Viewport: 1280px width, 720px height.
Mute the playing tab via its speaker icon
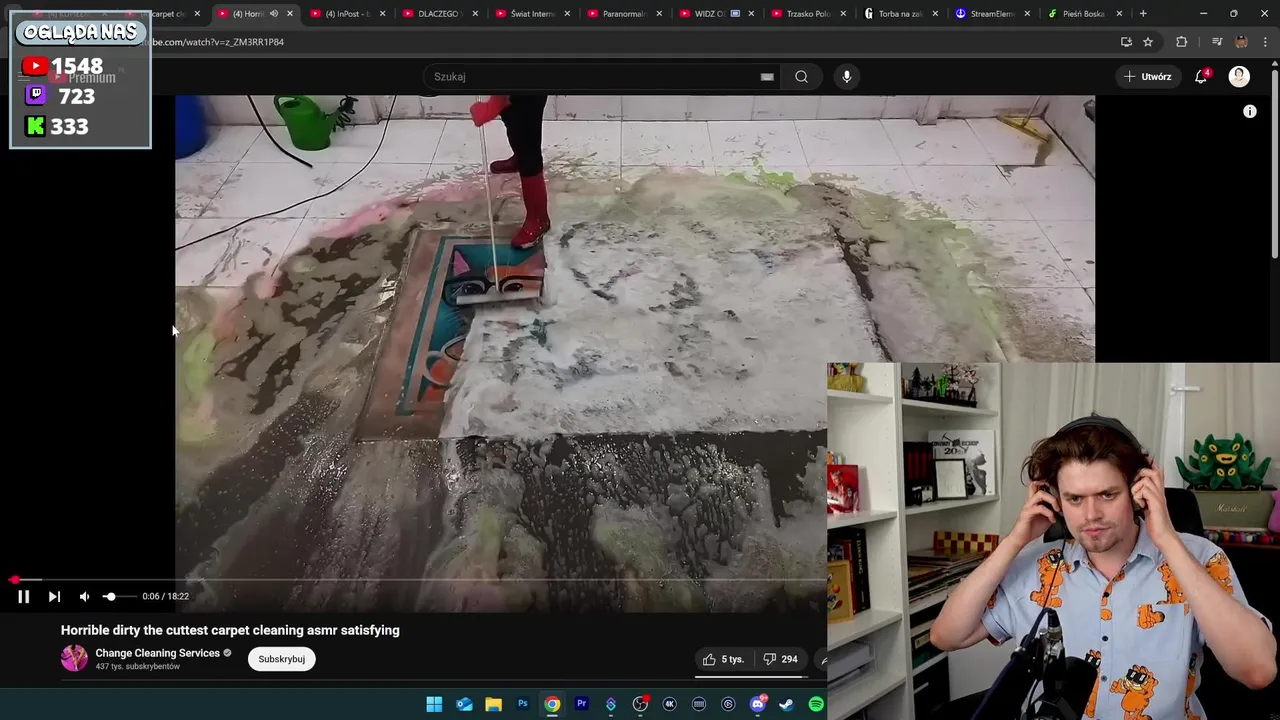click(273, 14)
